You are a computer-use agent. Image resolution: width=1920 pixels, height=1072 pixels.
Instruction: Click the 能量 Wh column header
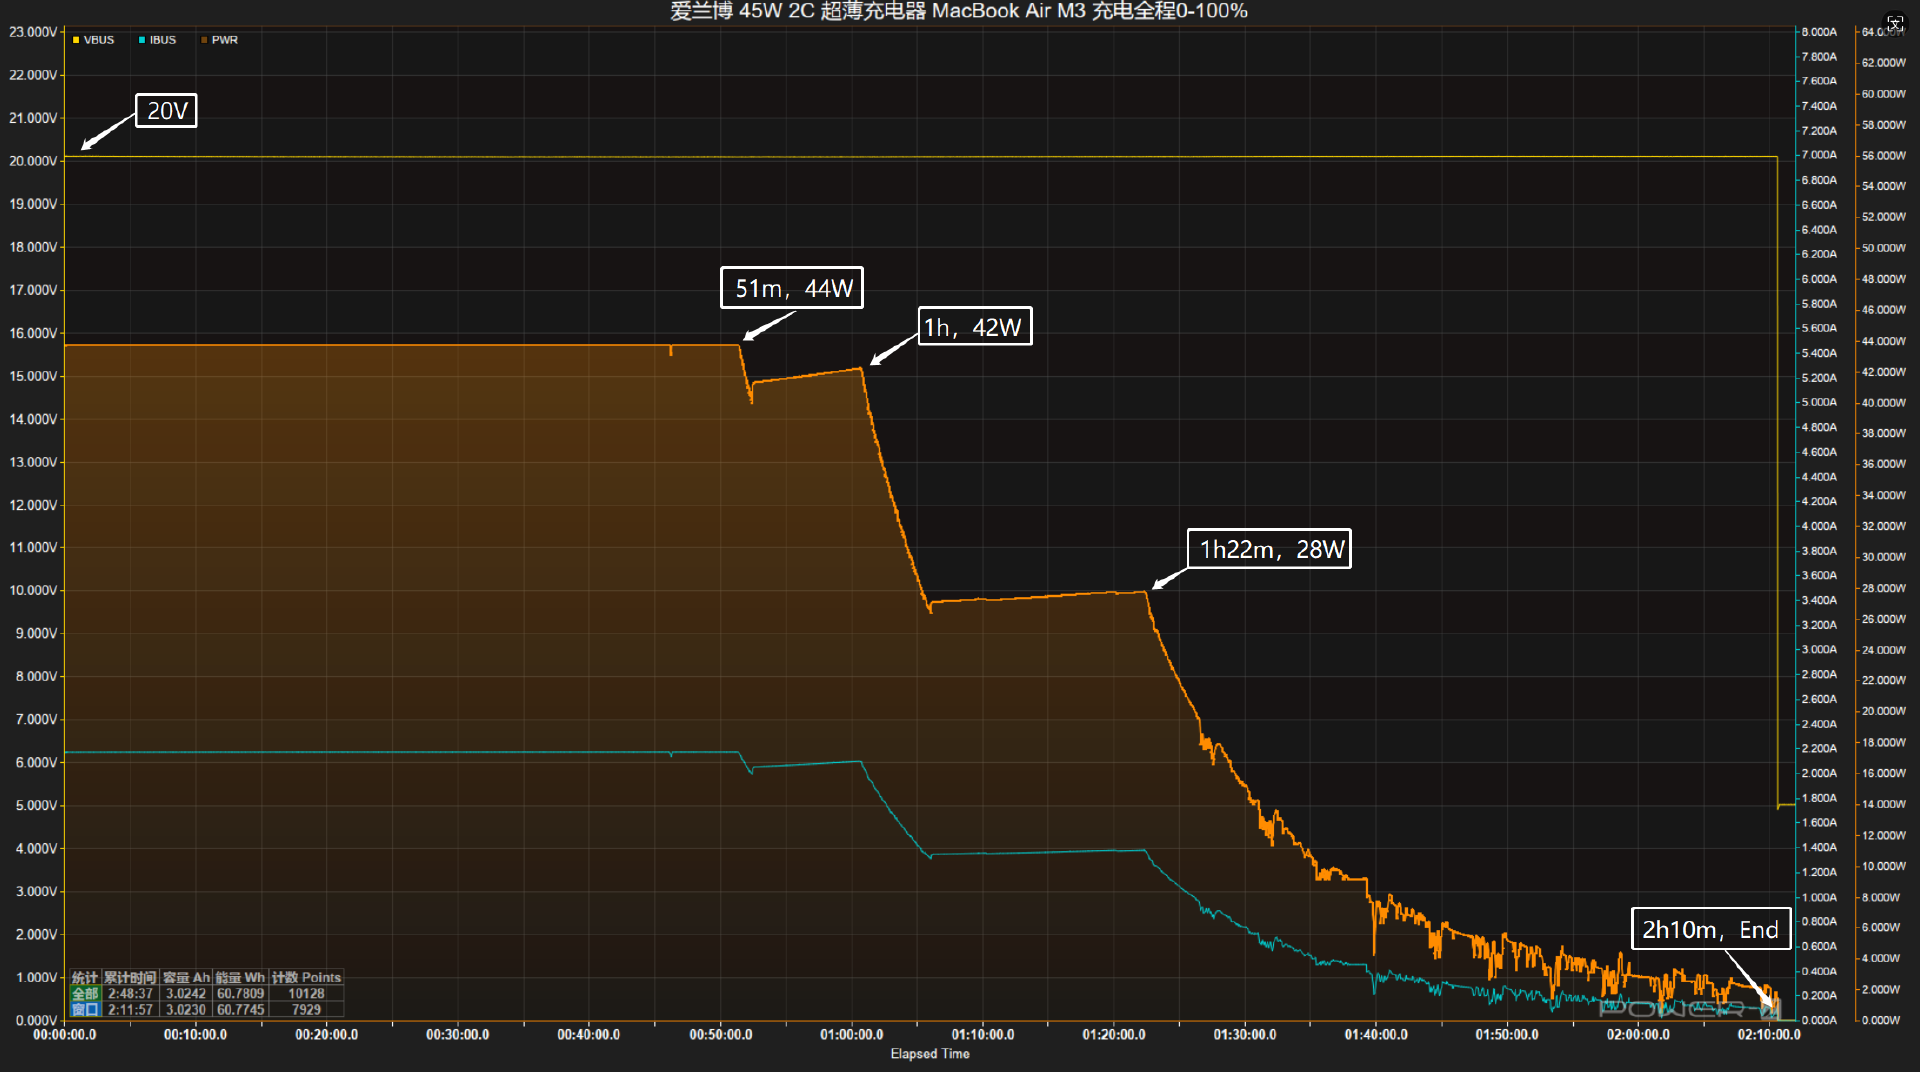pos(240,978)
